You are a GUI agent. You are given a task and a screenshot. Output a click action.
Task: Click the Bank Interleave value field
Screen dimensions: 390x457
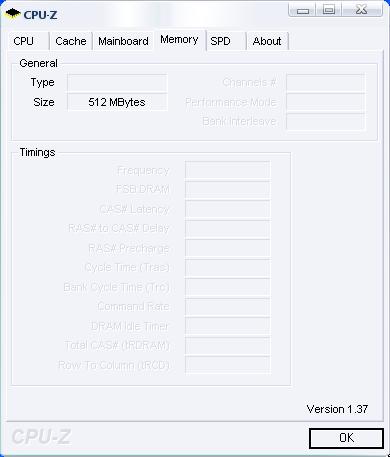tap(325, 121)
